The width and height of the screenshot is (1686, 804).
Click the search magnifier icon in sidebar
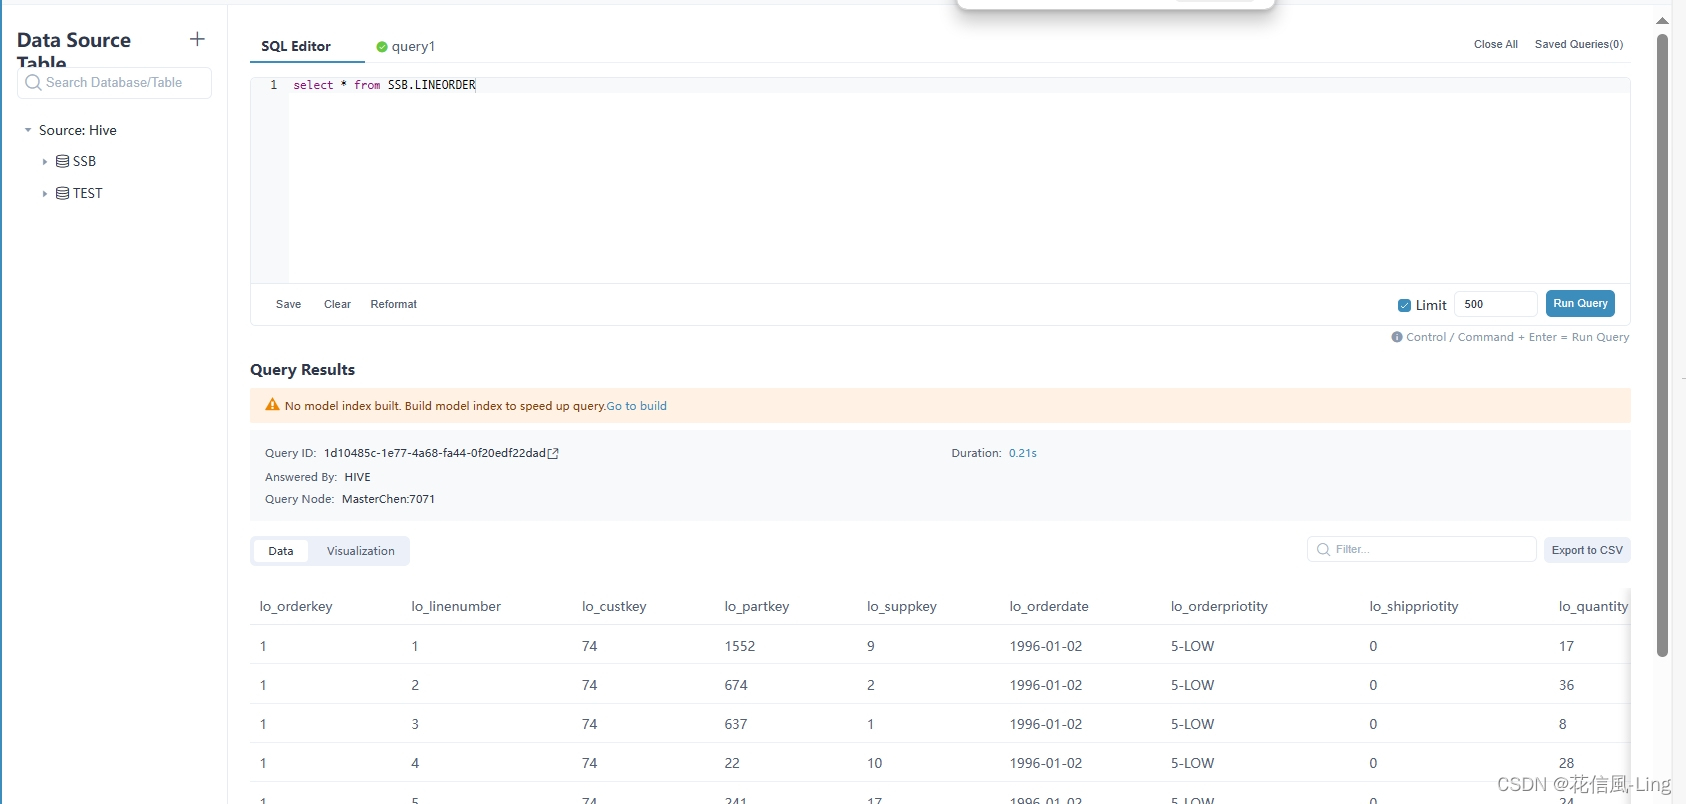coord(34,83)
